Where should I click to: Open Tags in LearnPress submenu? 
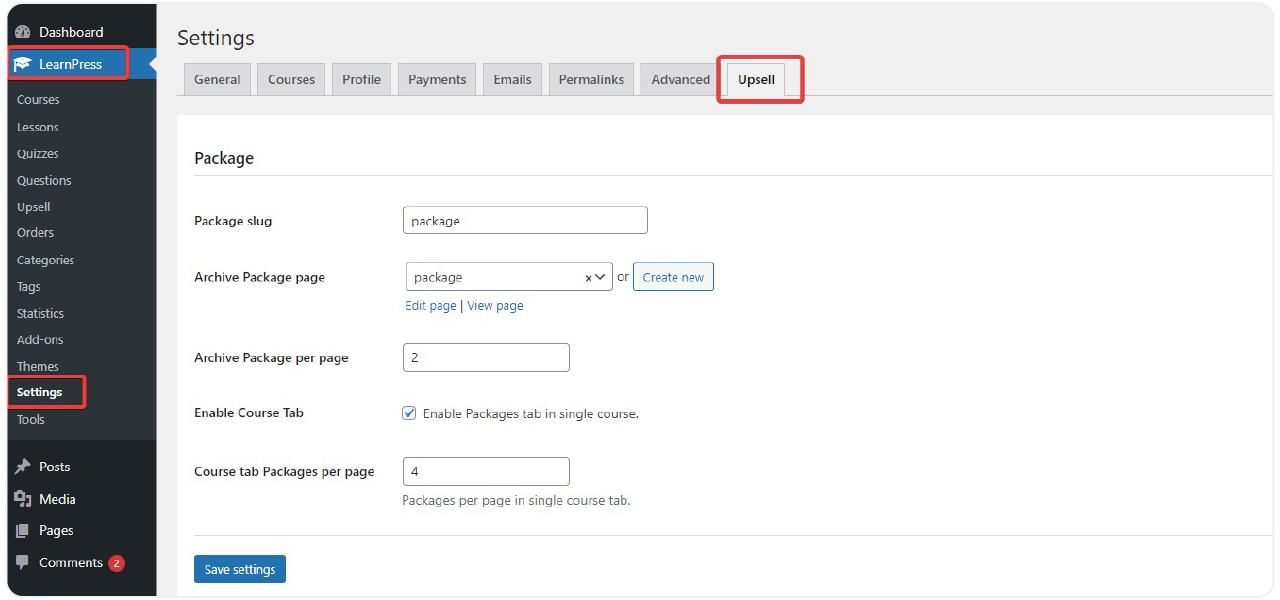(x=29, y=287)
